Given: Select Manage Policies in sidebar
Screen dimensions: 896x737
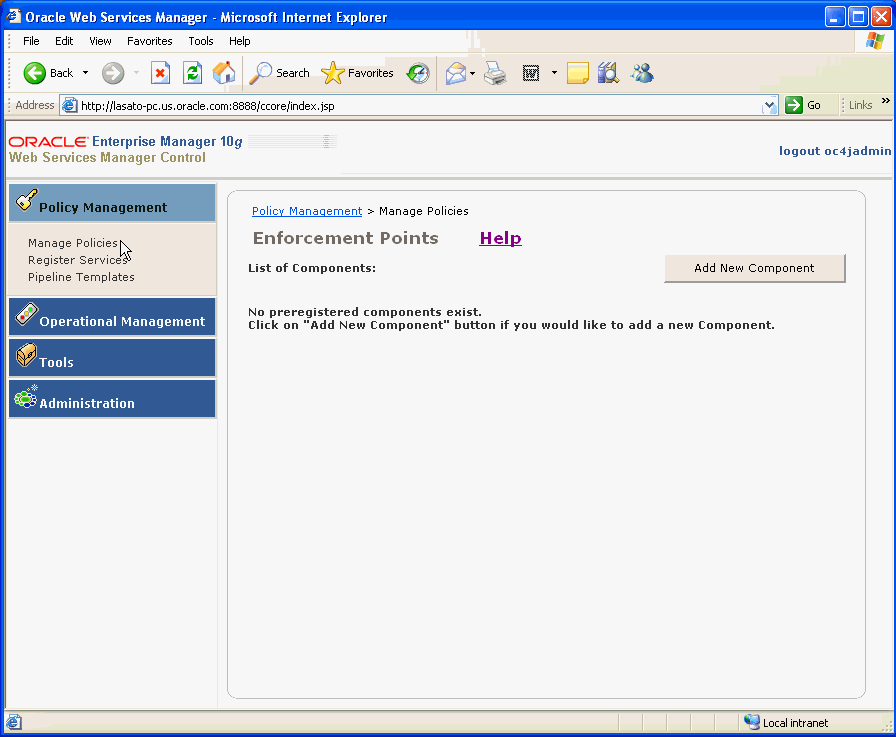Looking at the screenshot, I should (73, 243).
